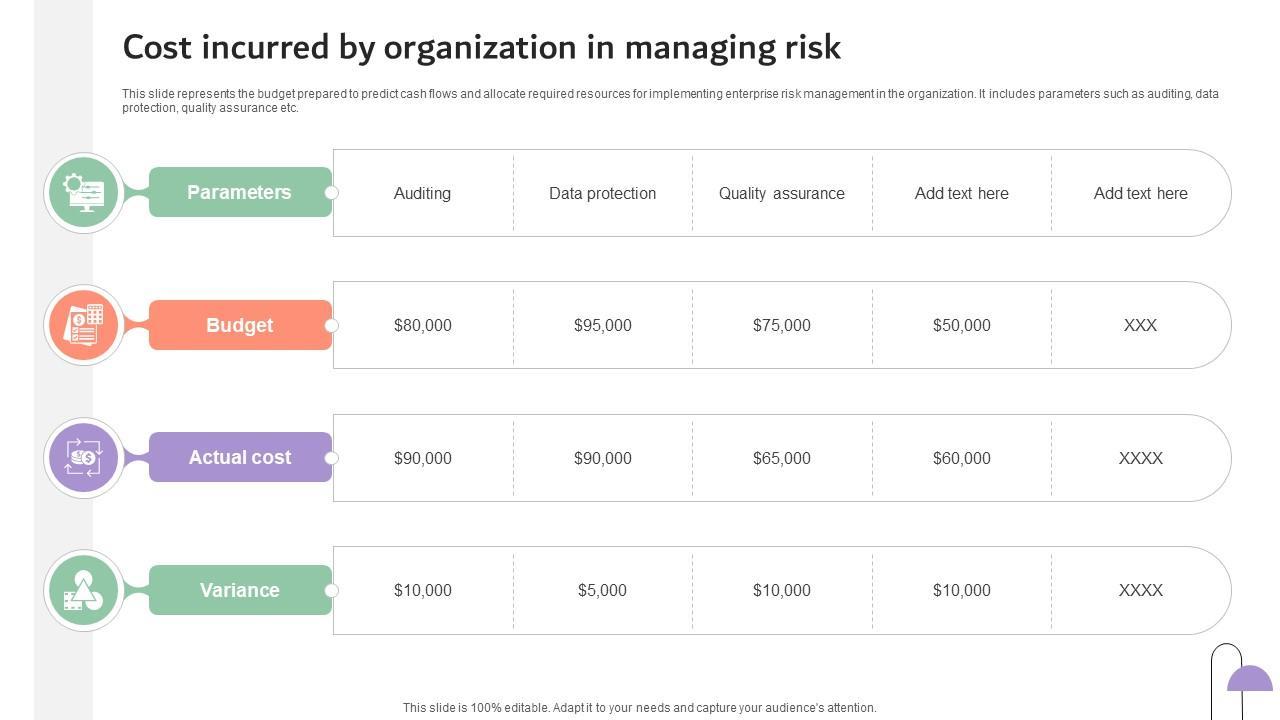Select the purple Actual cost label

coord(240,457)
